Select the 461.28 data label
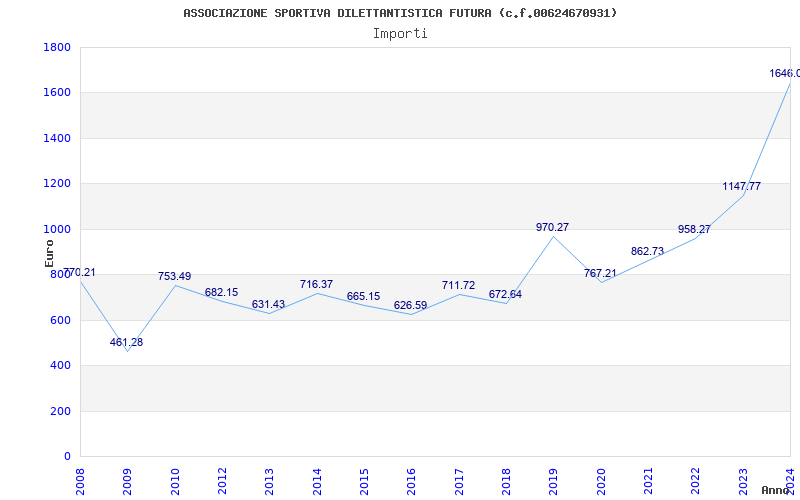800x500 pixels. [x=127, y=342]
